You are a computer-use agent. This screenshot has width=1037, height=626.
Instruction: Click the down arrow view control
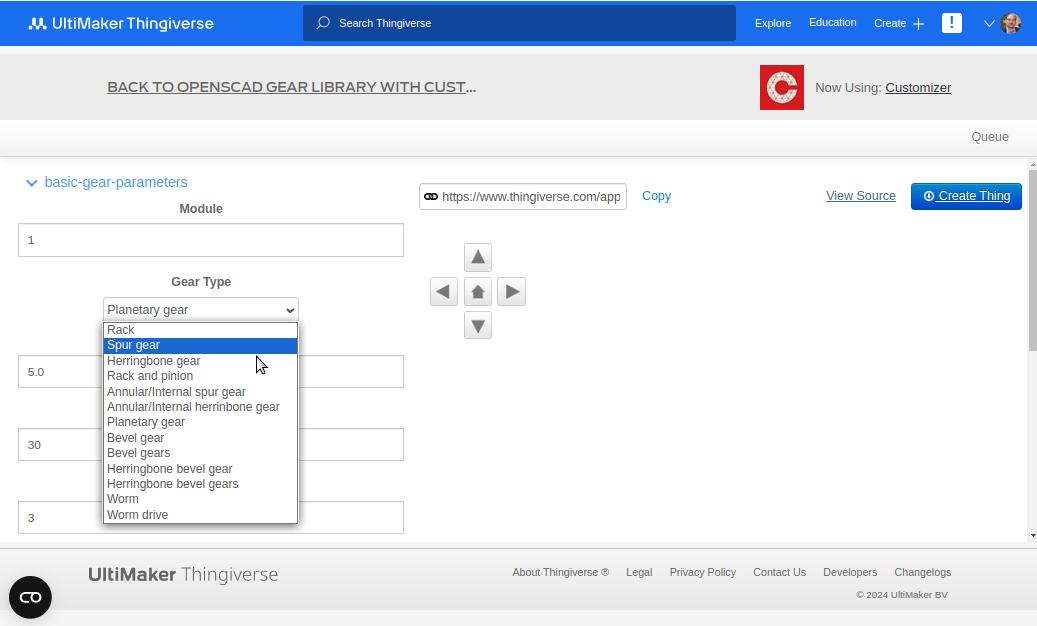click(x=477, y=325)
